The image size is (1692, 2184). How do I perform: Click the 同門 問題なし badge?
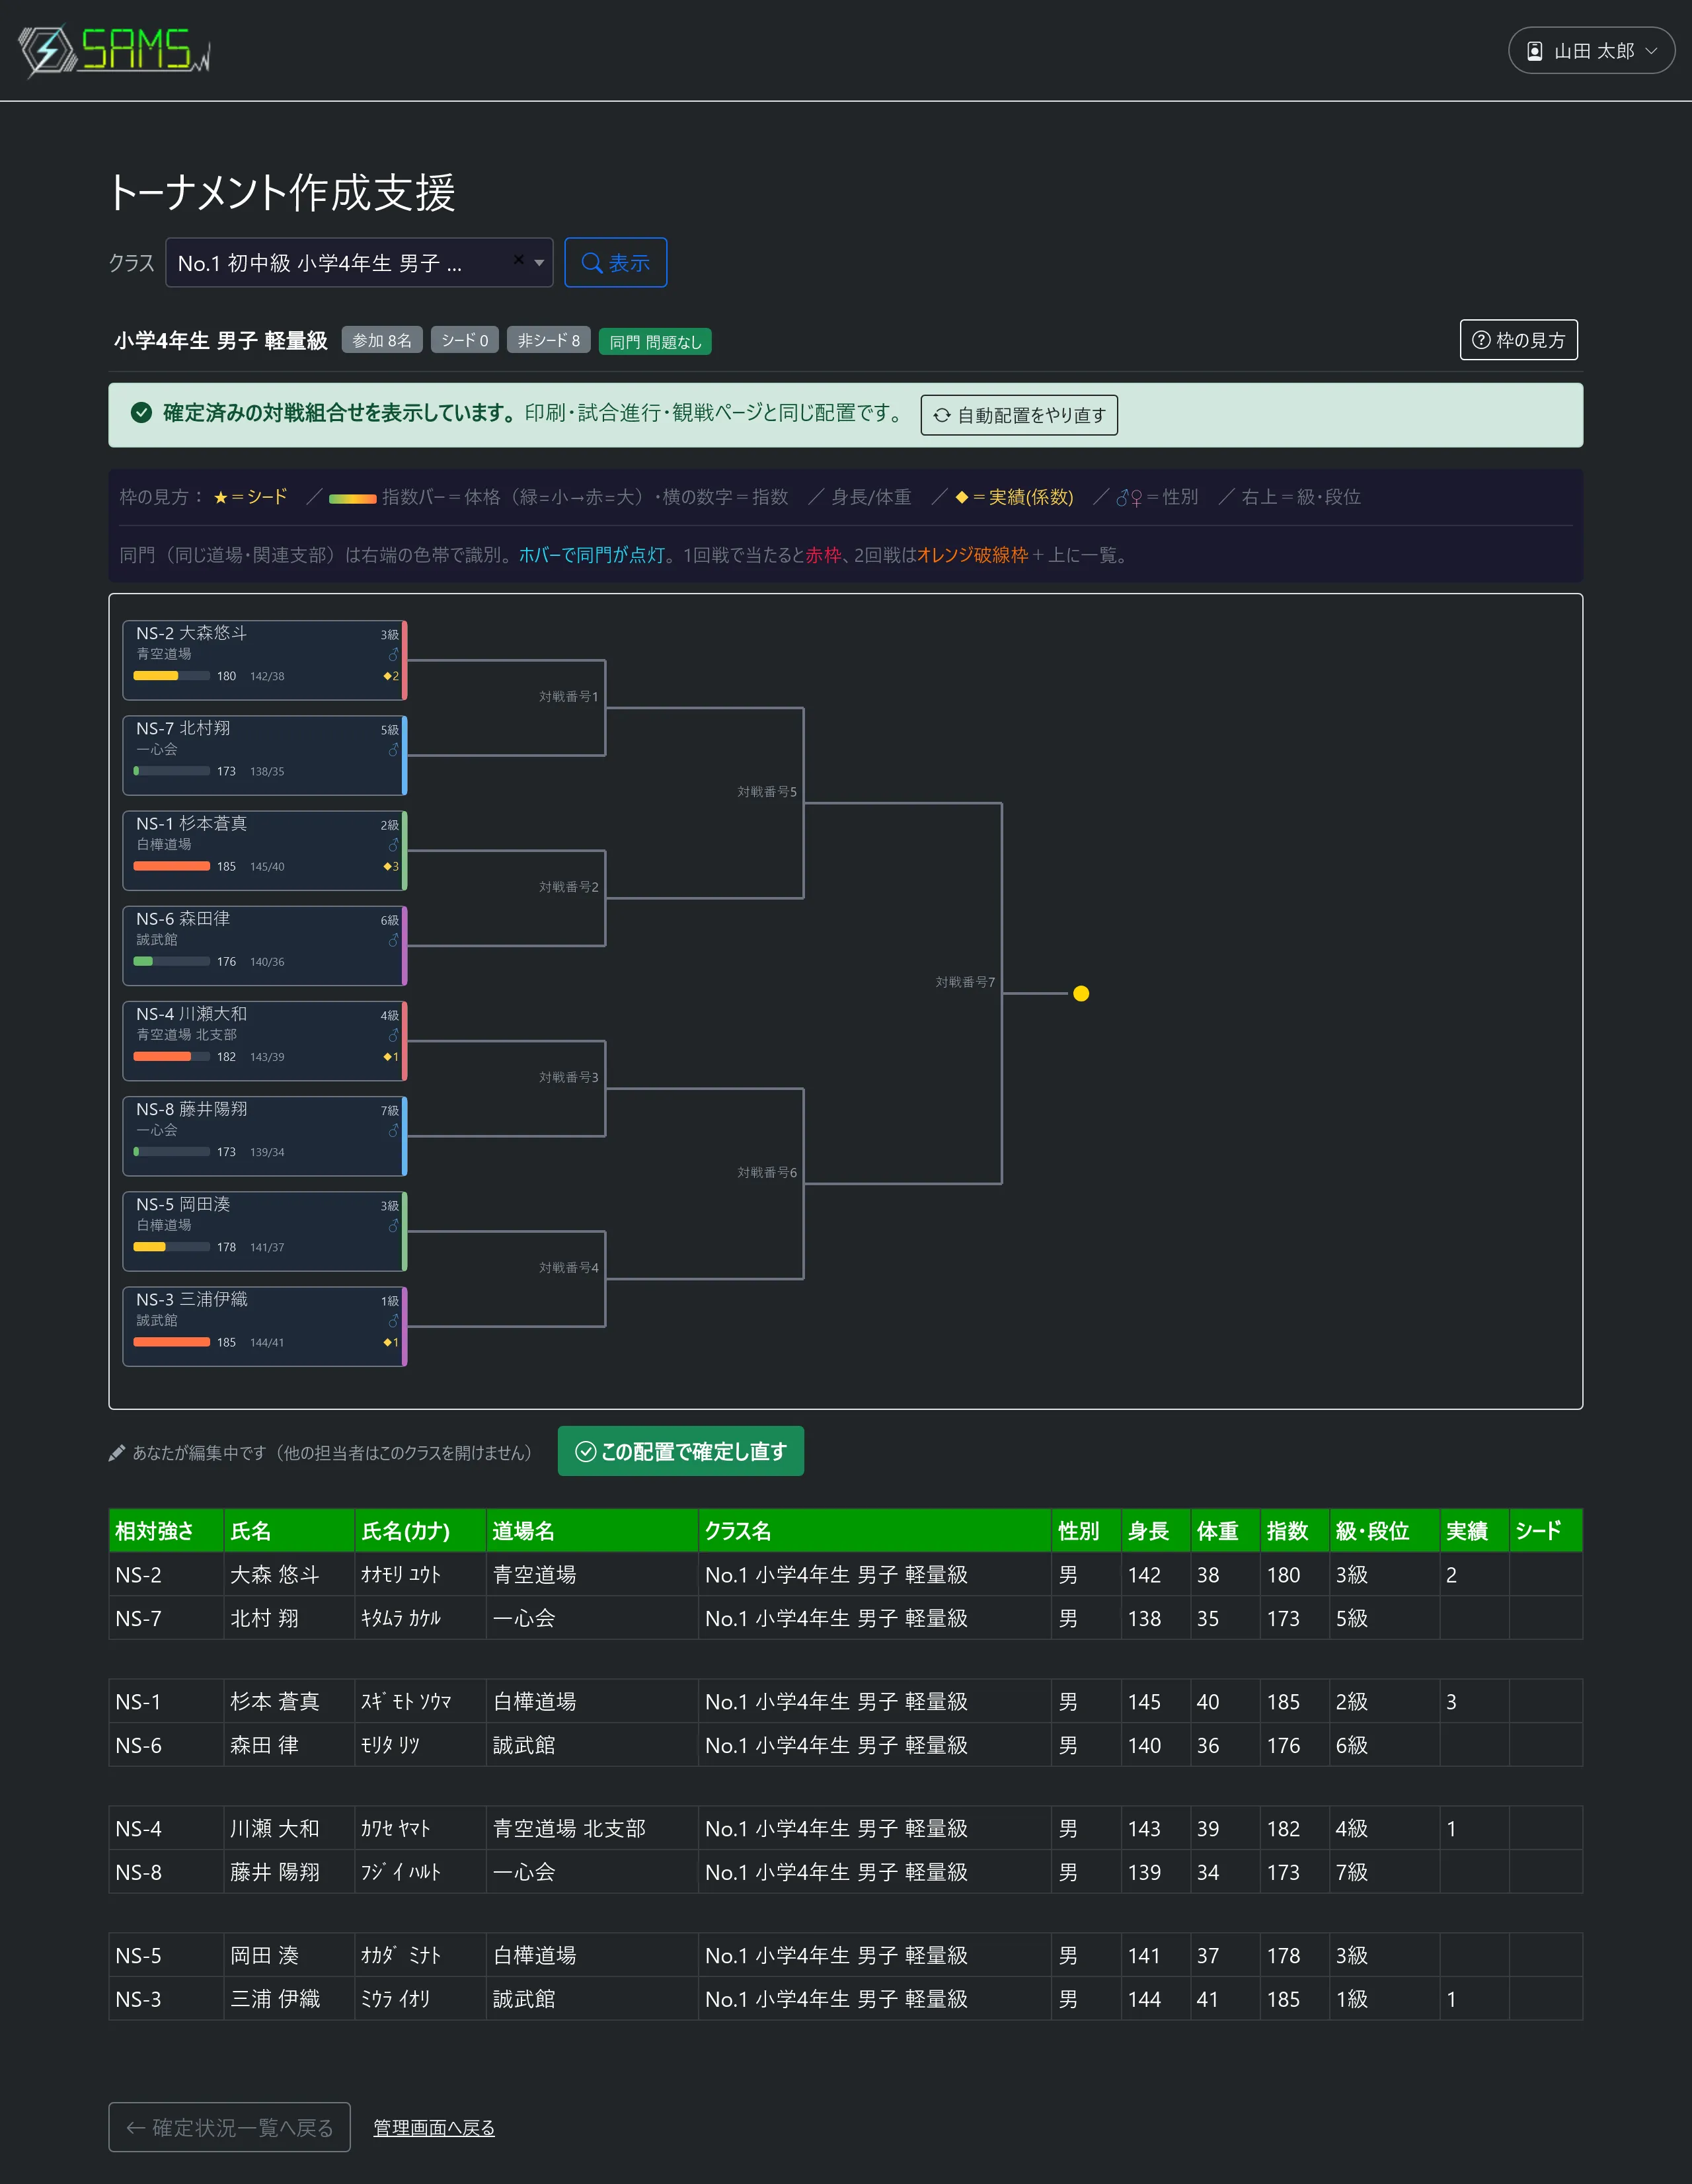(655, 341)
